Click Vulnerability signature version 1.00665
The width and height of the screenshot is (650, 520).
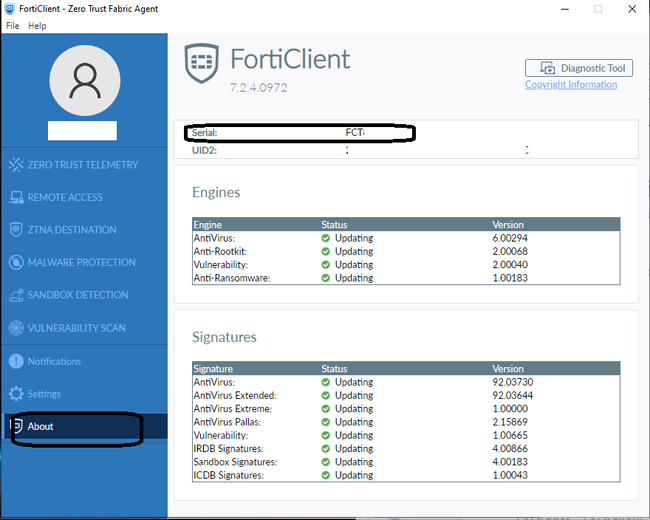coord(510,435)
